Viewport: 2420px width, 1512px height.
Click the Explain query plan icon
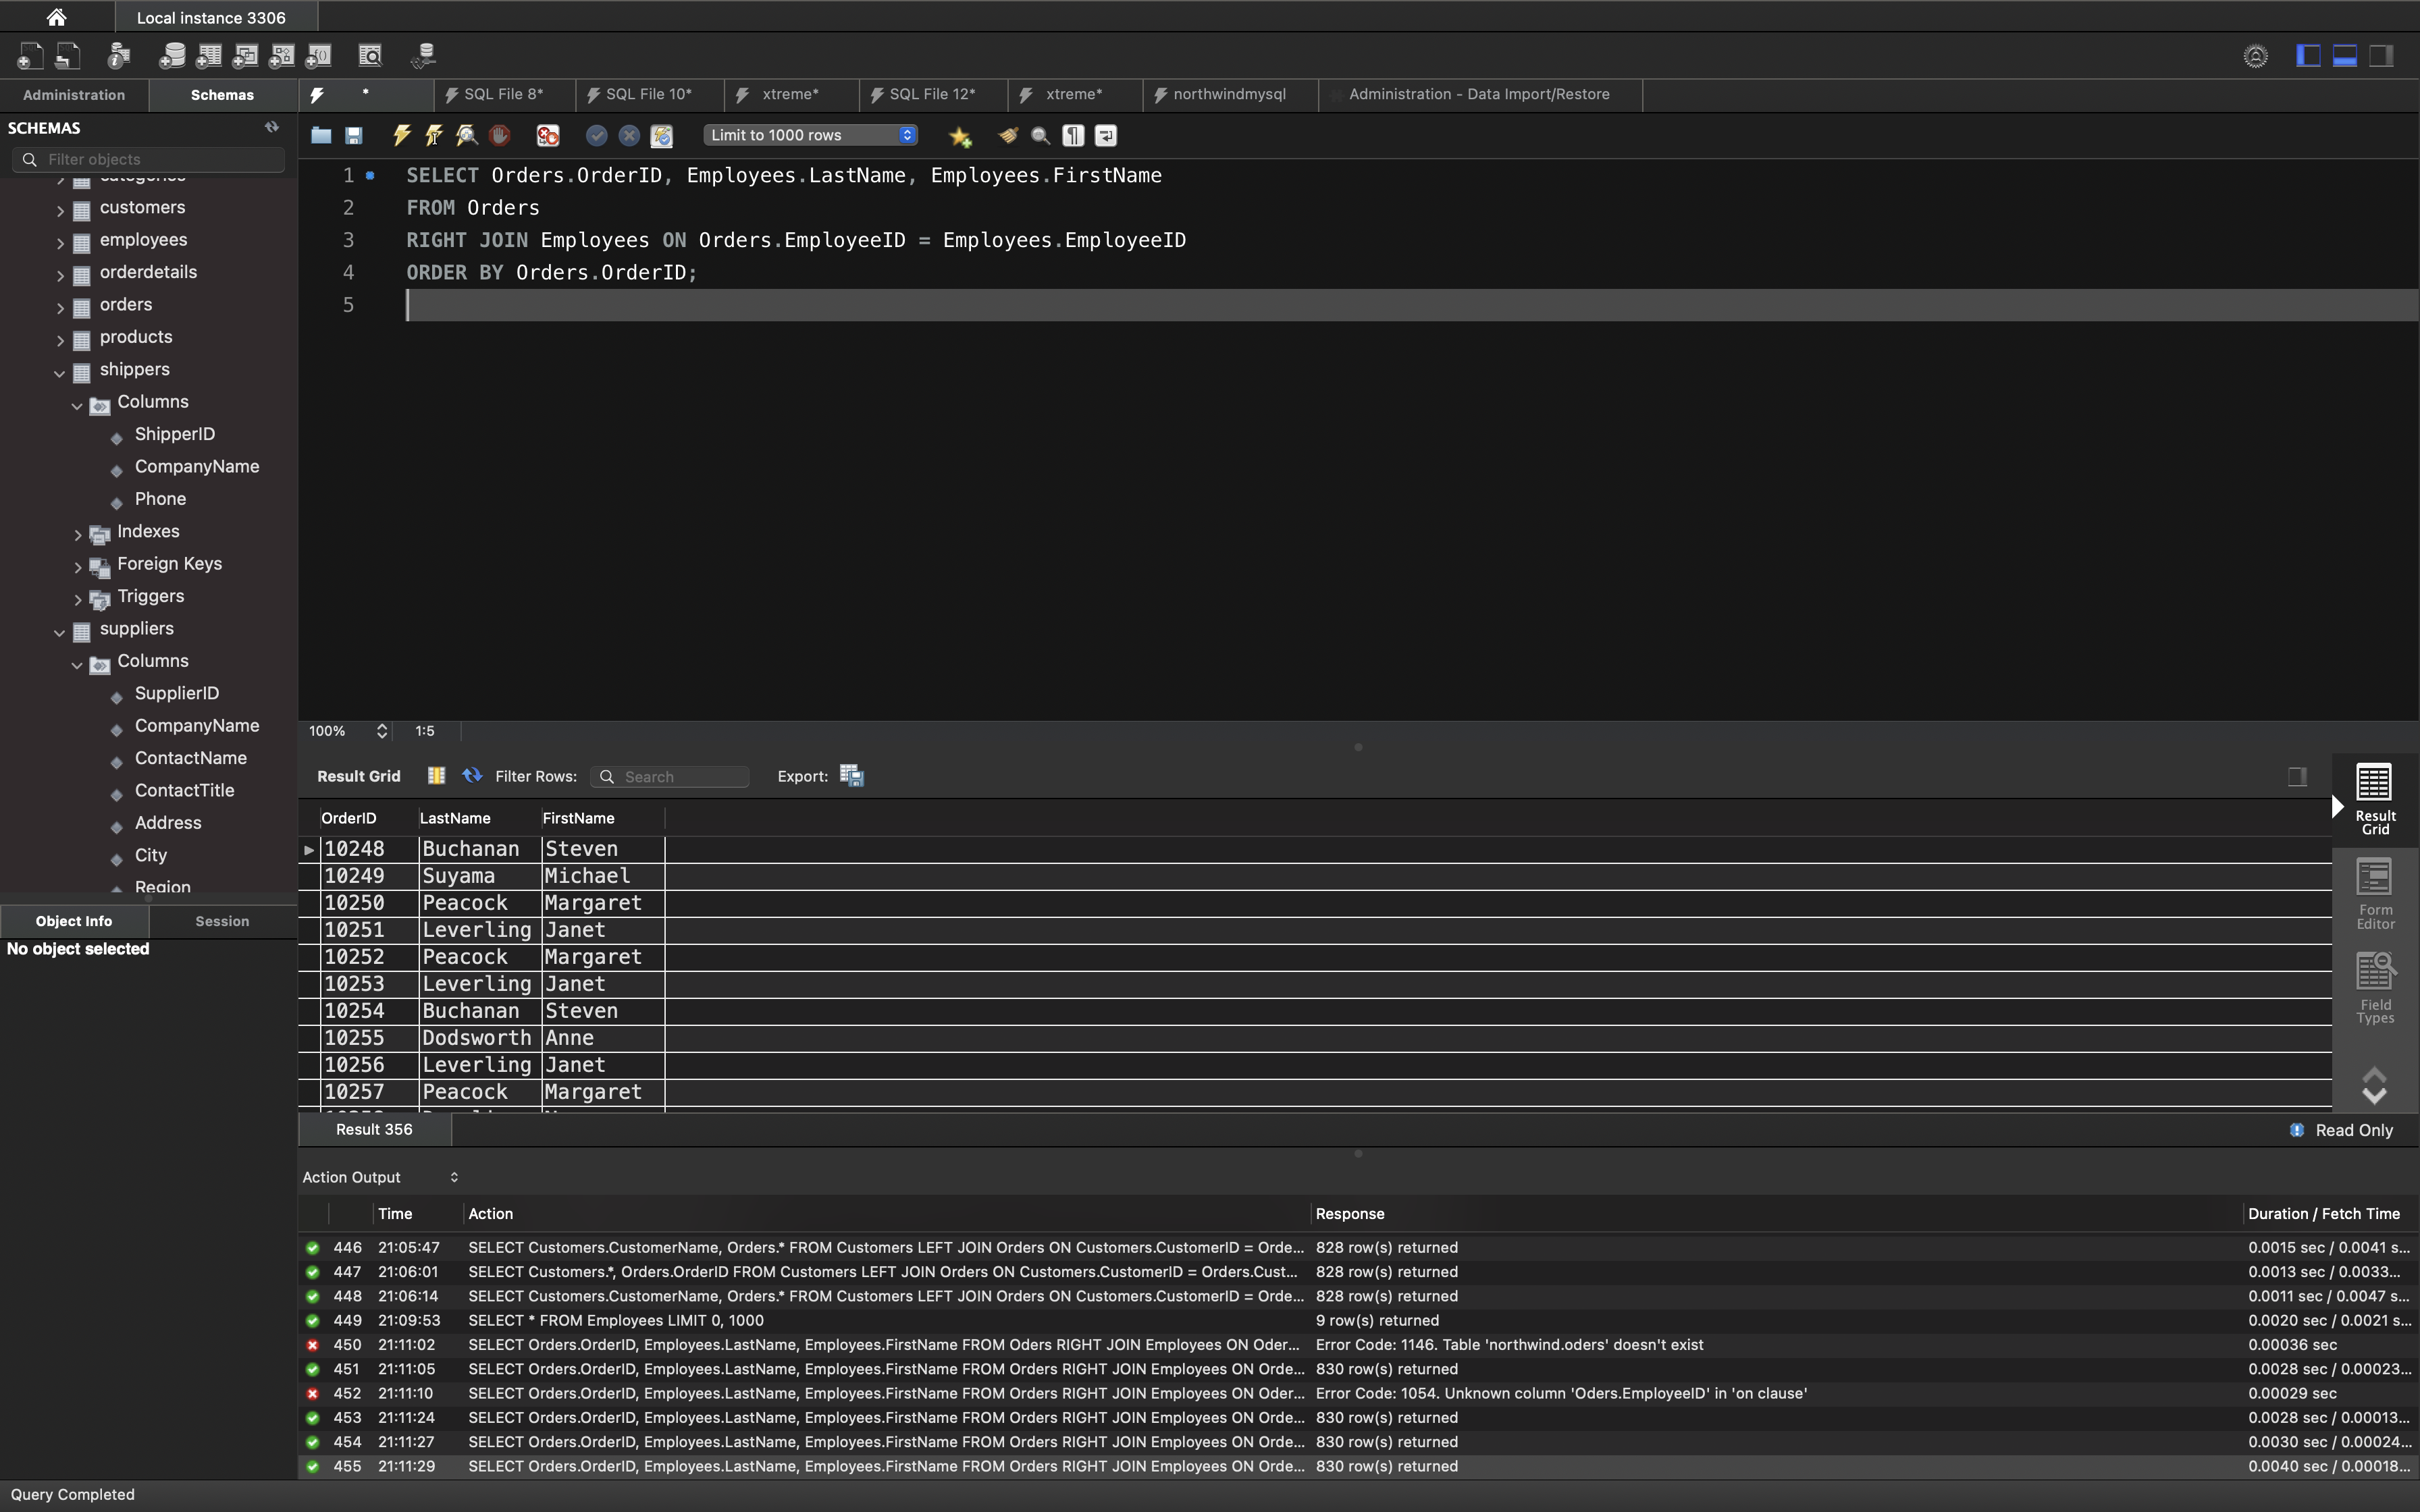tap(467, 135)
